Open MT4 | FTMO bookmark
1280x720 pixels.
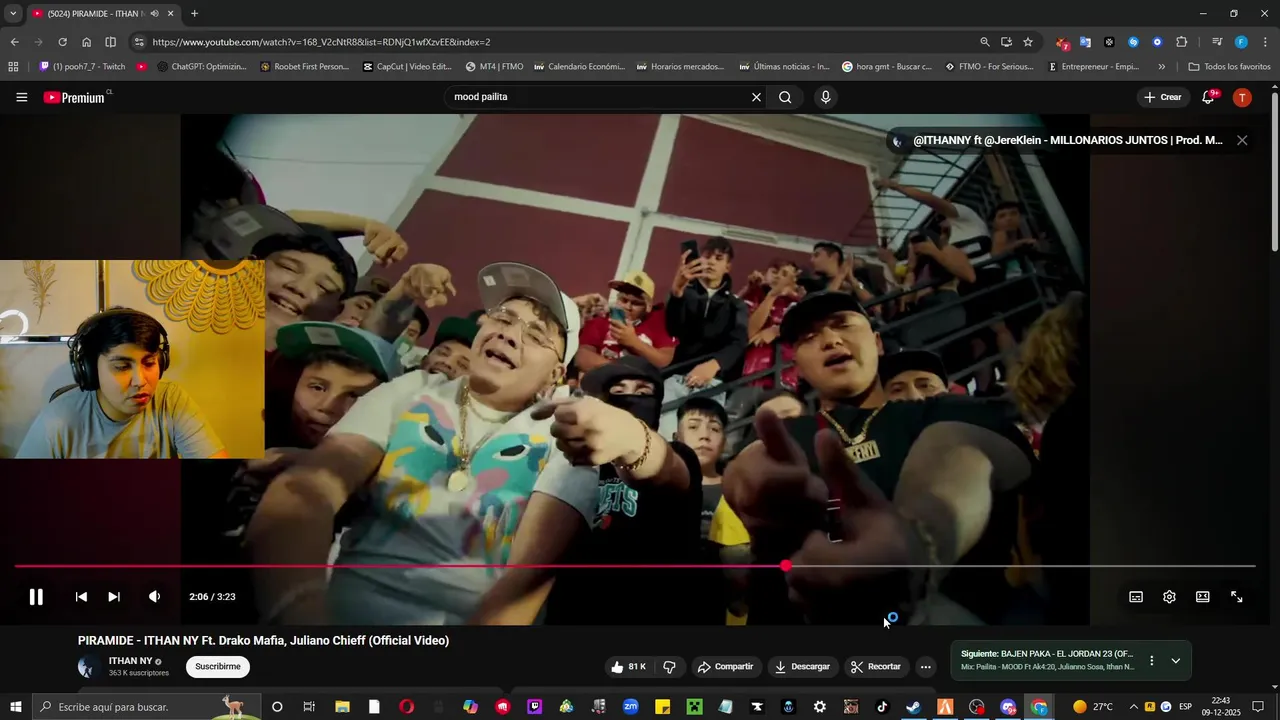(494, 67)
